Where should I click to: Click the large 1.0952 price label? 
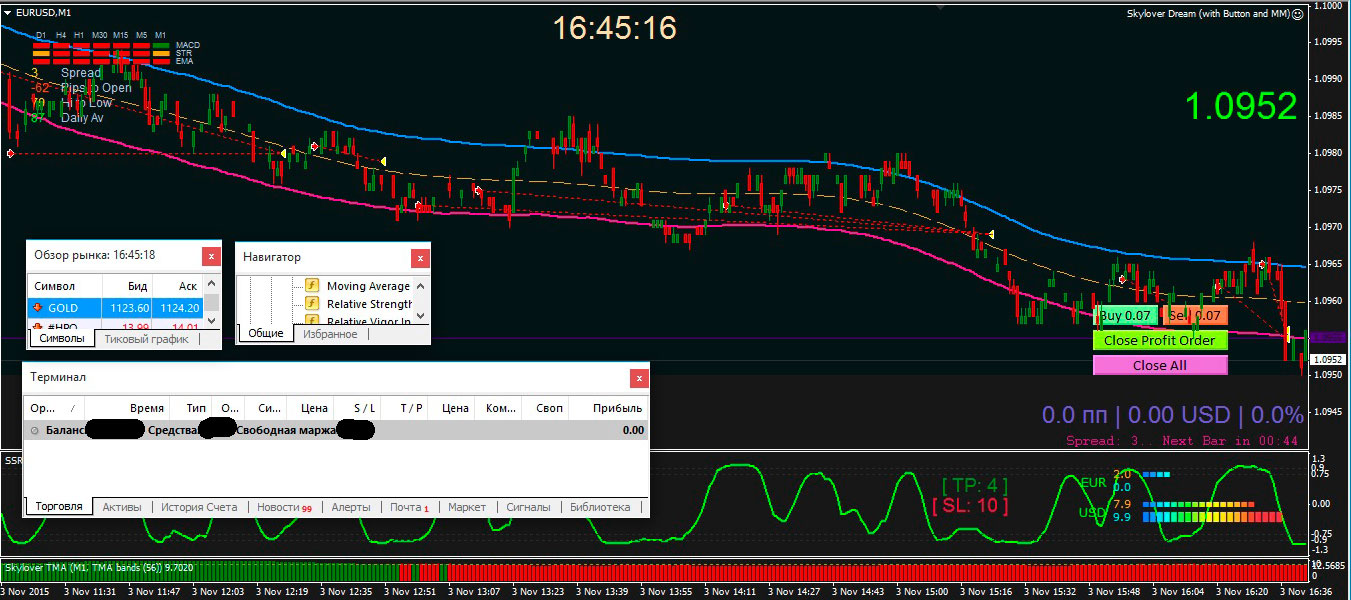pos(1241,106)
